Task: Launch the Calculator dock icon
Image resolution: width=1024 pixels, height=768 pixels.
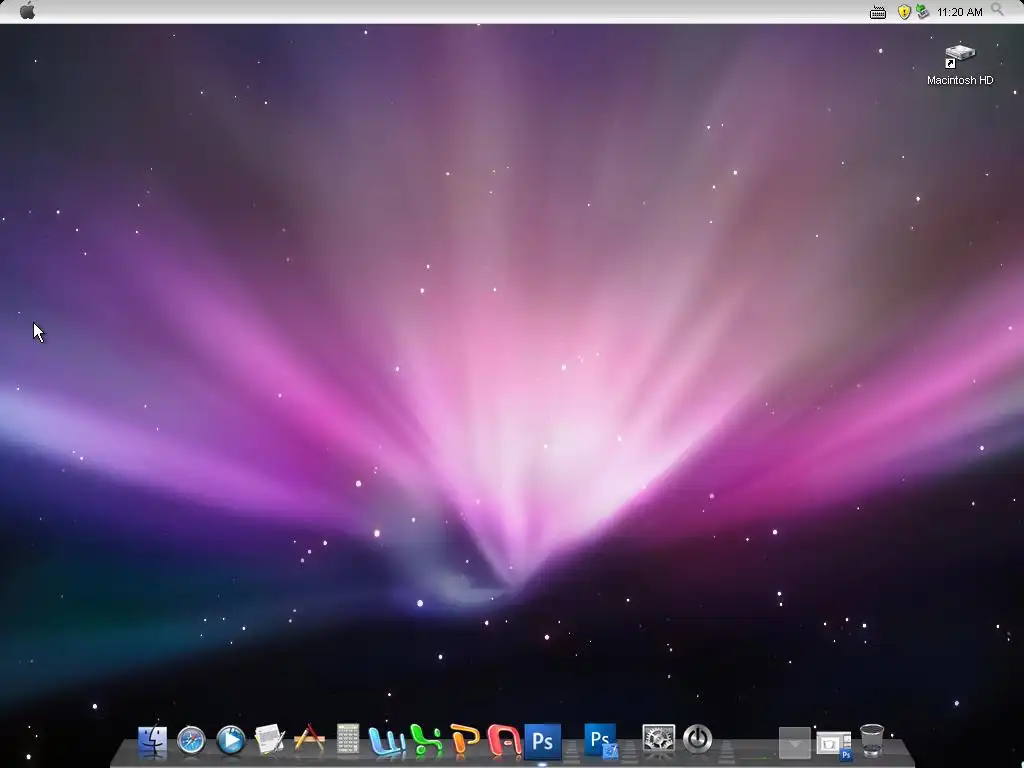Action: [347, 739]
